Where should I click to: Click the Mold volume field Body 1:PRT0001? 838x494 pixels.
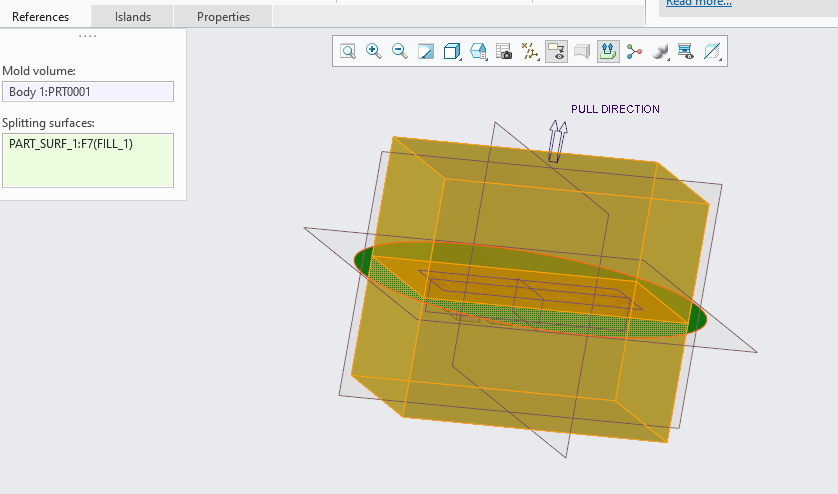88,91
